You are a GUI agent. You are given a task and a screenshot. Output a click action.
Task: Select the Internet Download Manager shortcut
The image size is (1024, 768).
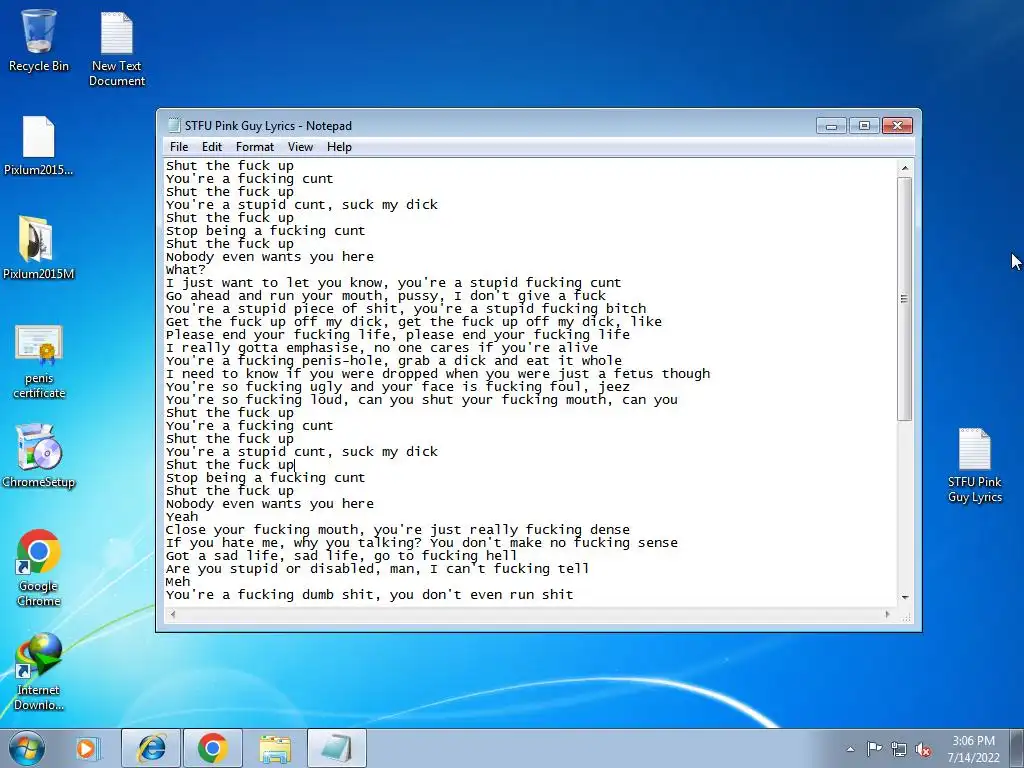point(39,671)
